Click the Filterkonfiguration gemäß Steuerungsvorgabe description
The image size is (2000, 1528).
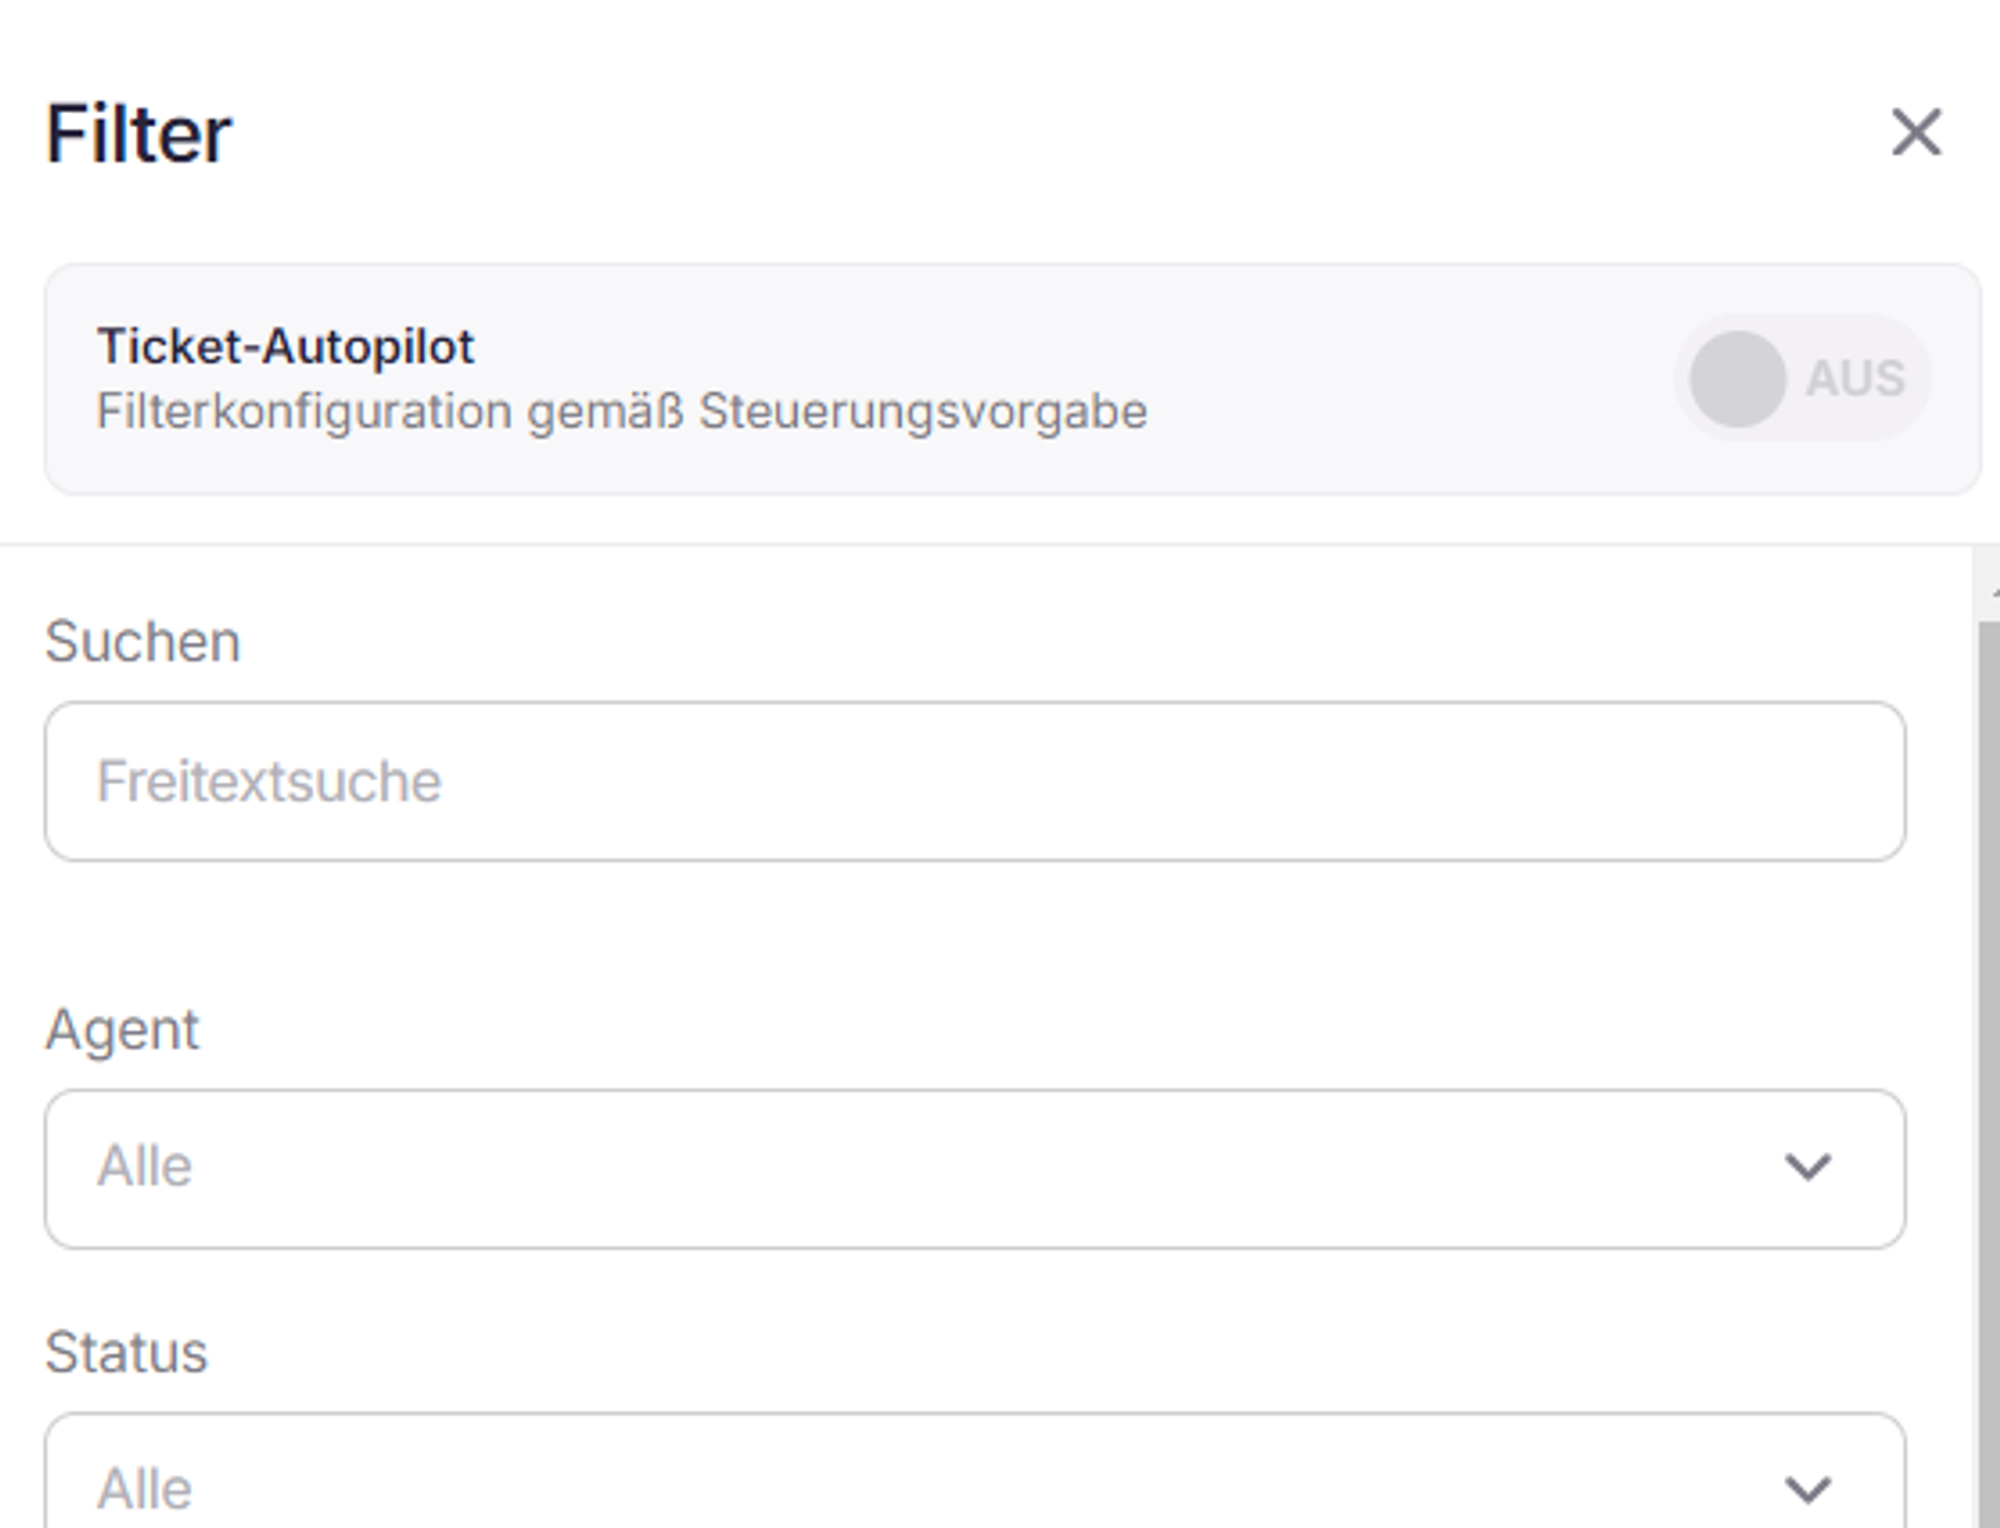point(621,412)
